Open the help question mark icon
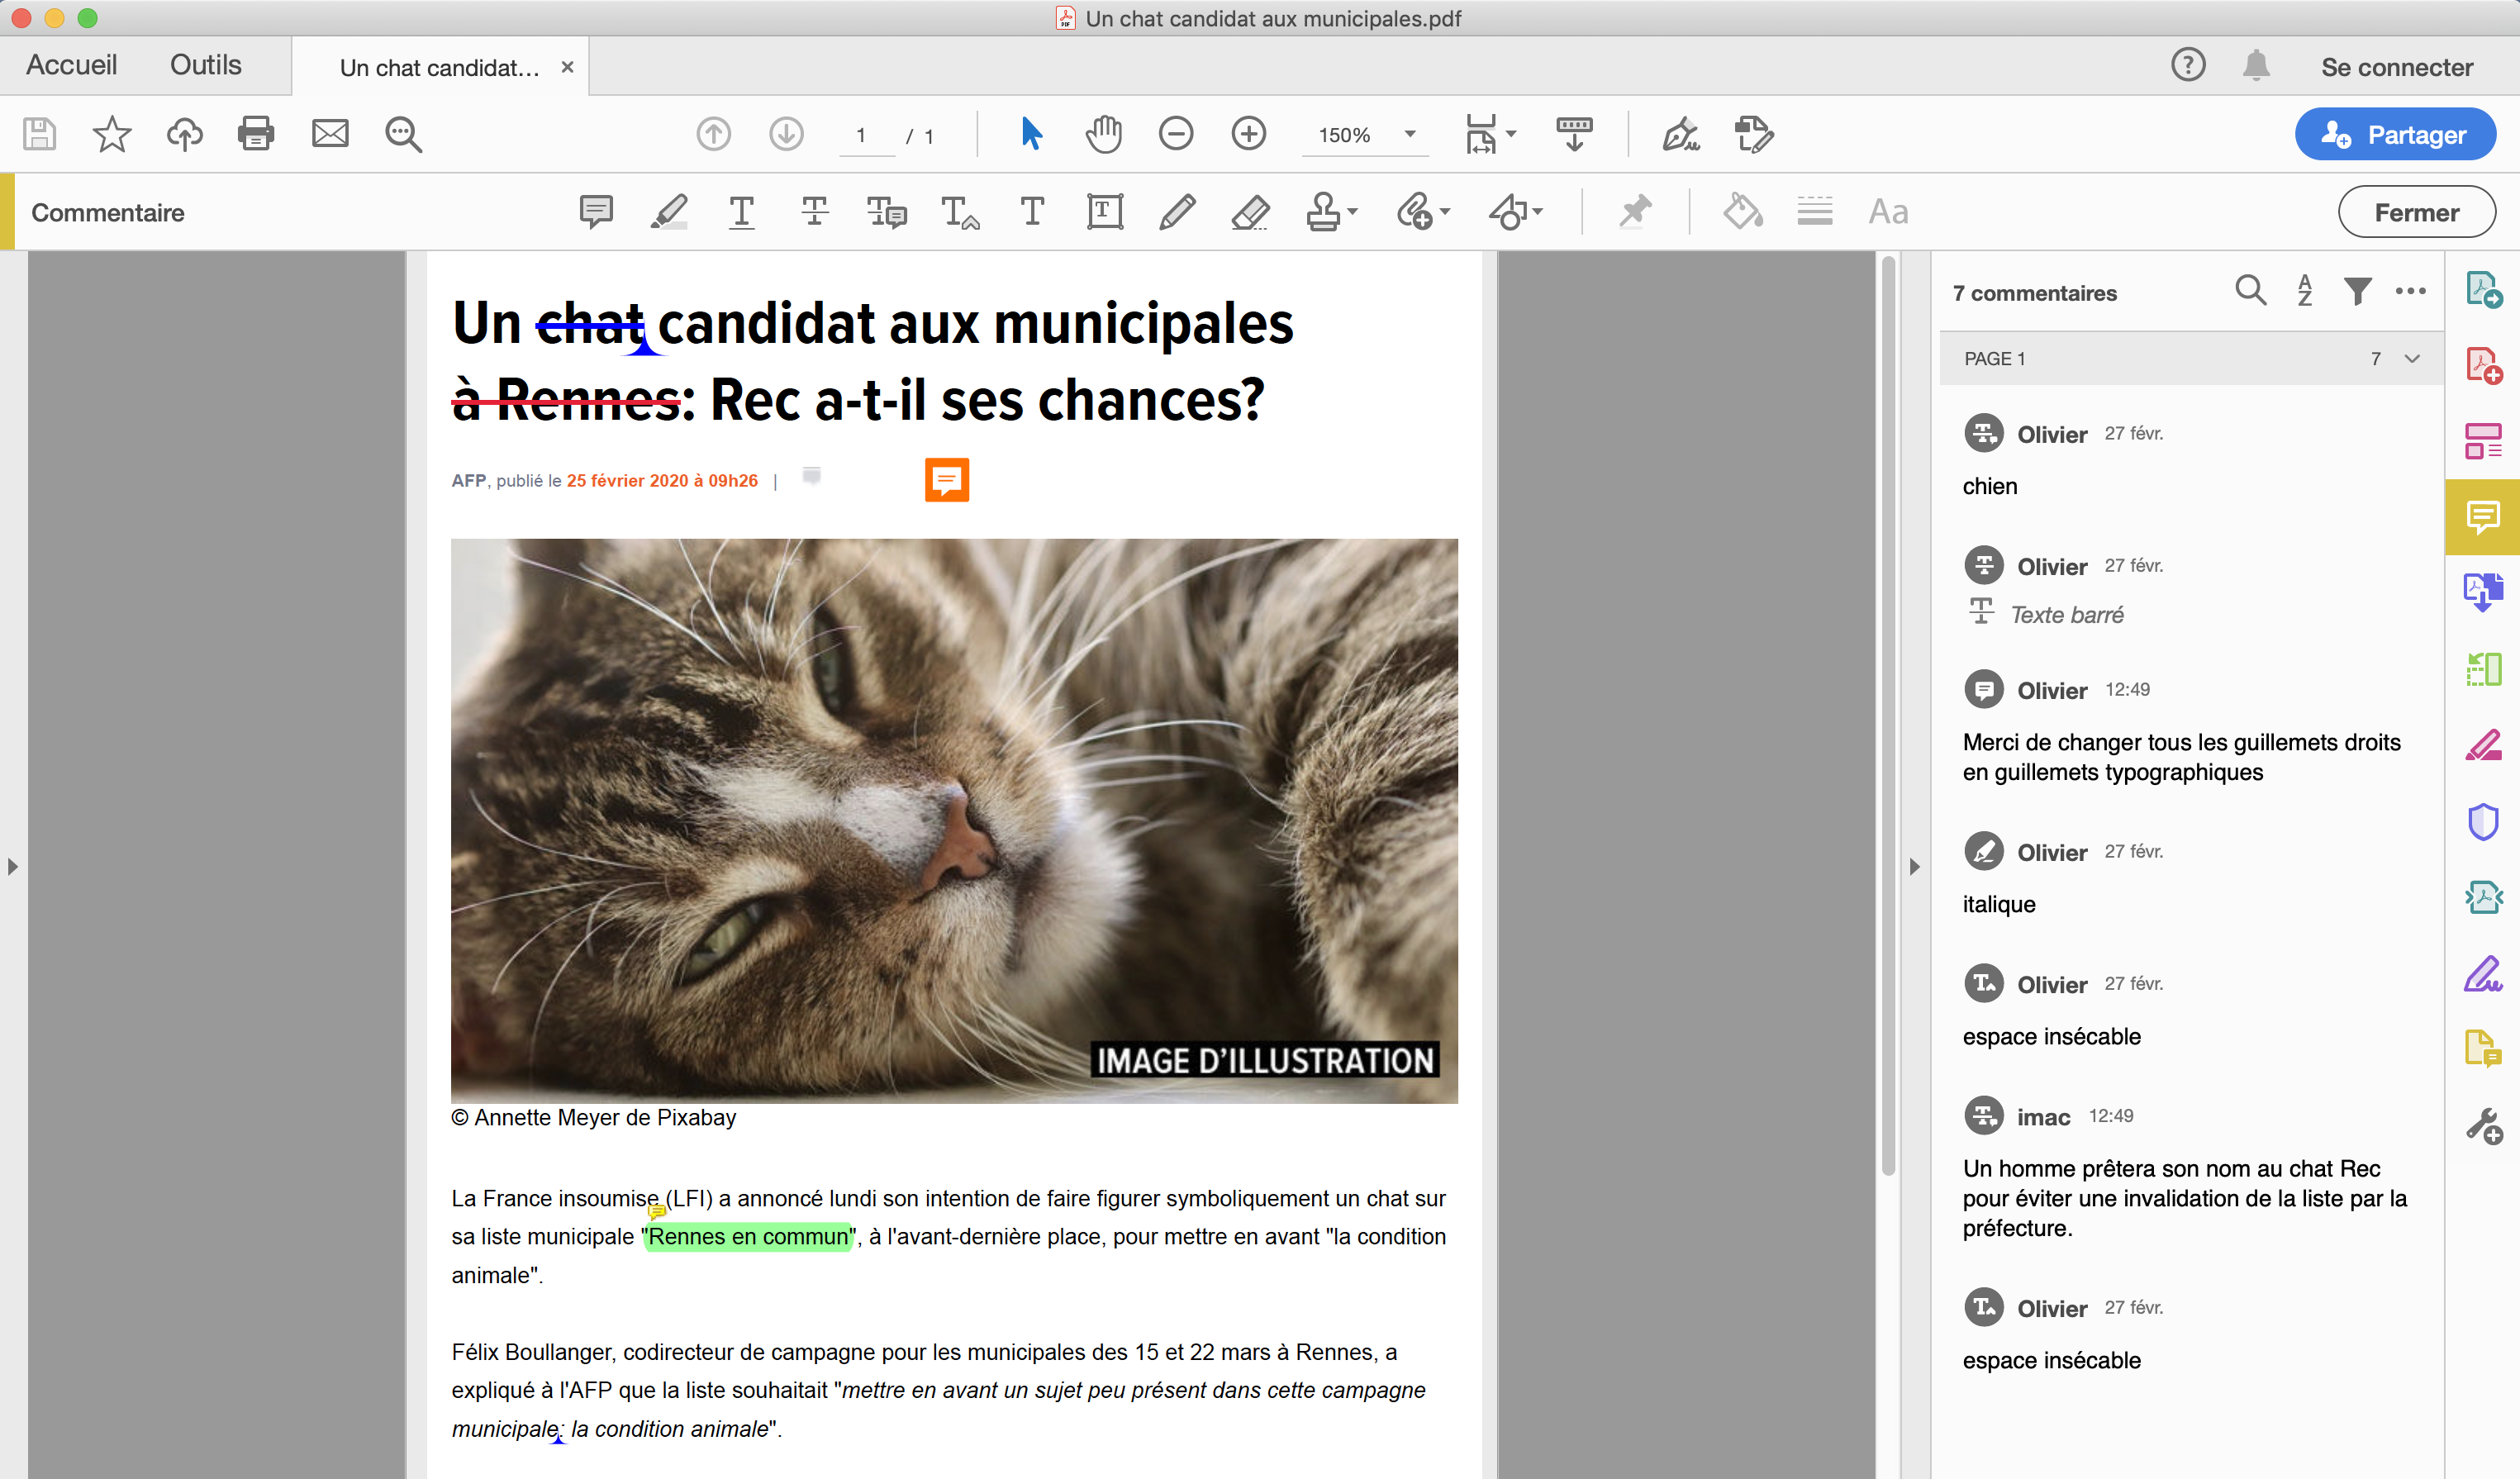This screenshot has width=2520, height=1479. 2188,65
